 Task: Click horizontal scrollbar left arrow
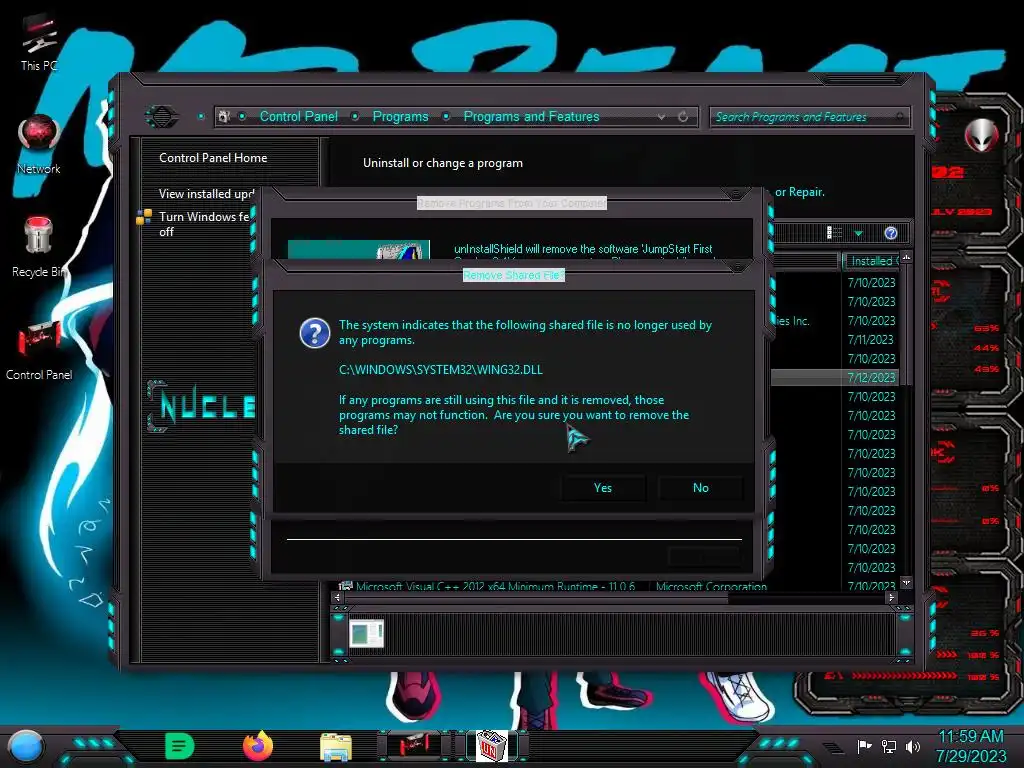click(337, 597)
